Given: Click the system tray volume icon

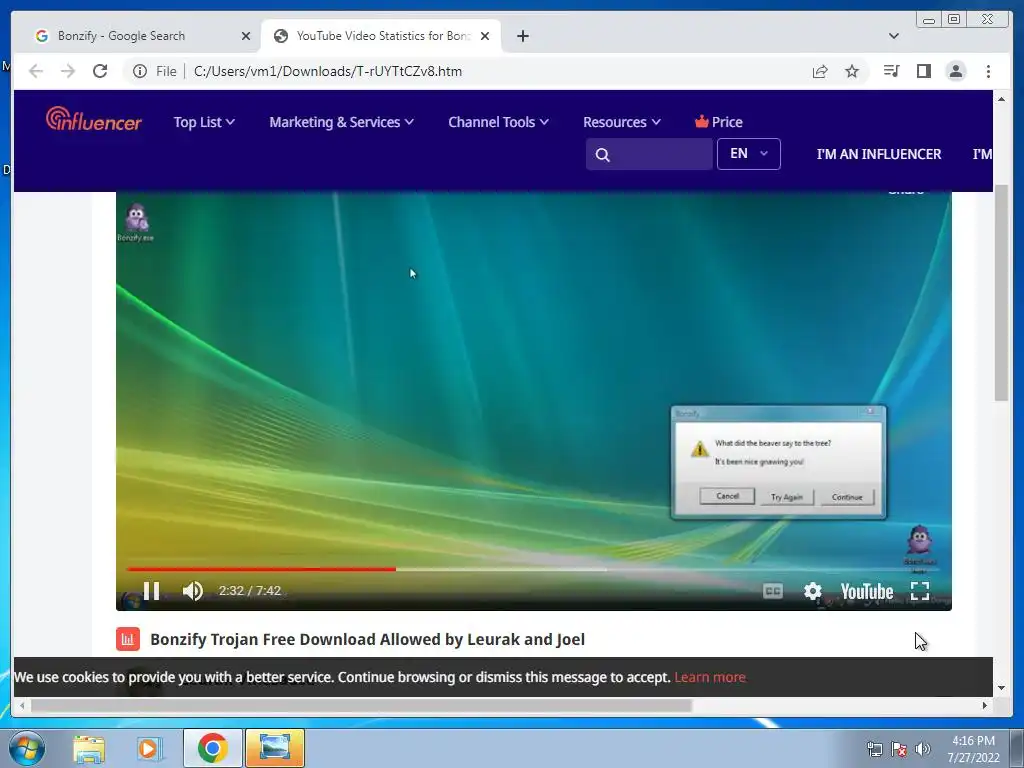Looking at the screenshot, I should click(923, 749).
